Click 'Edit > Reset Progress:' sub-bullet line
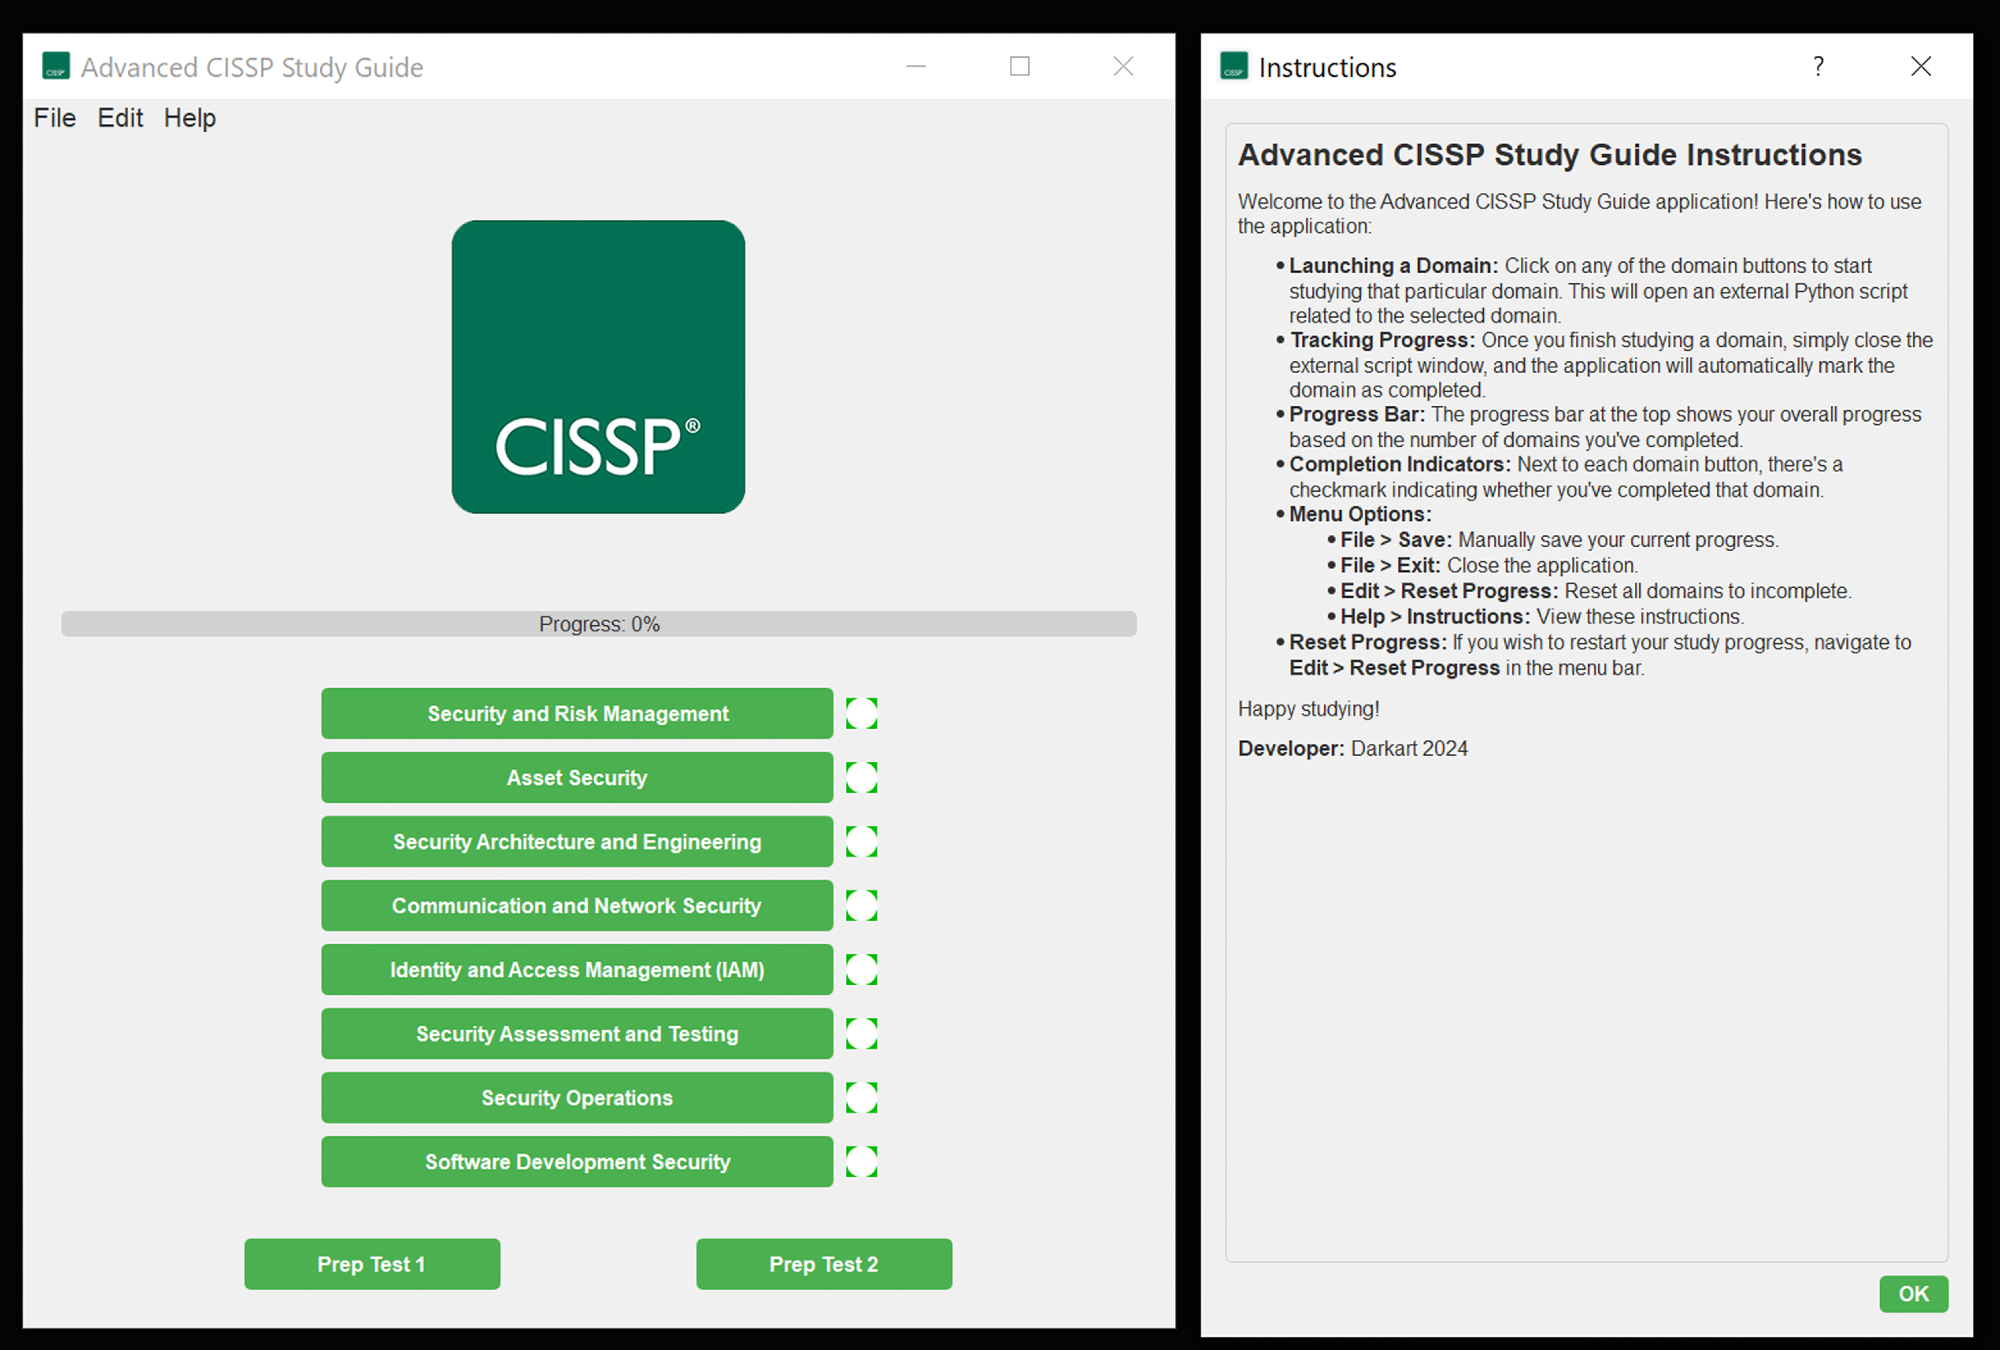2000x1350 pixels. point(1596,591)
